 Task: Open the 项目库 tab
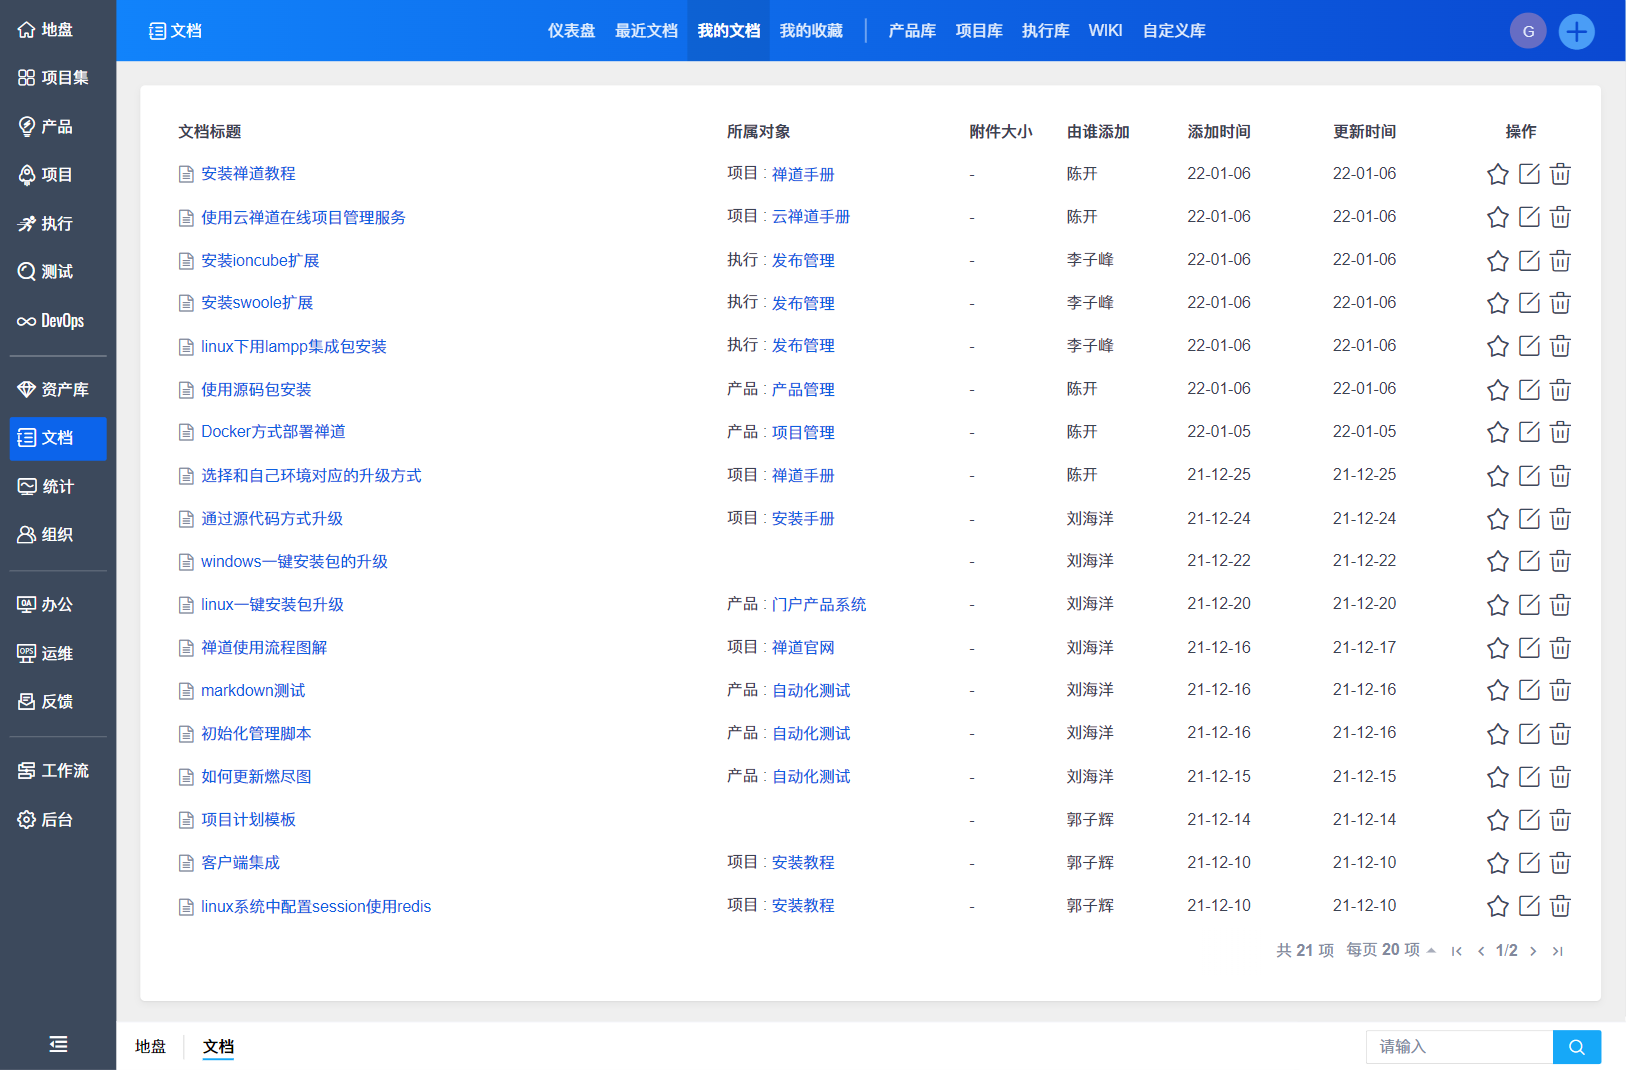[979, 31]
